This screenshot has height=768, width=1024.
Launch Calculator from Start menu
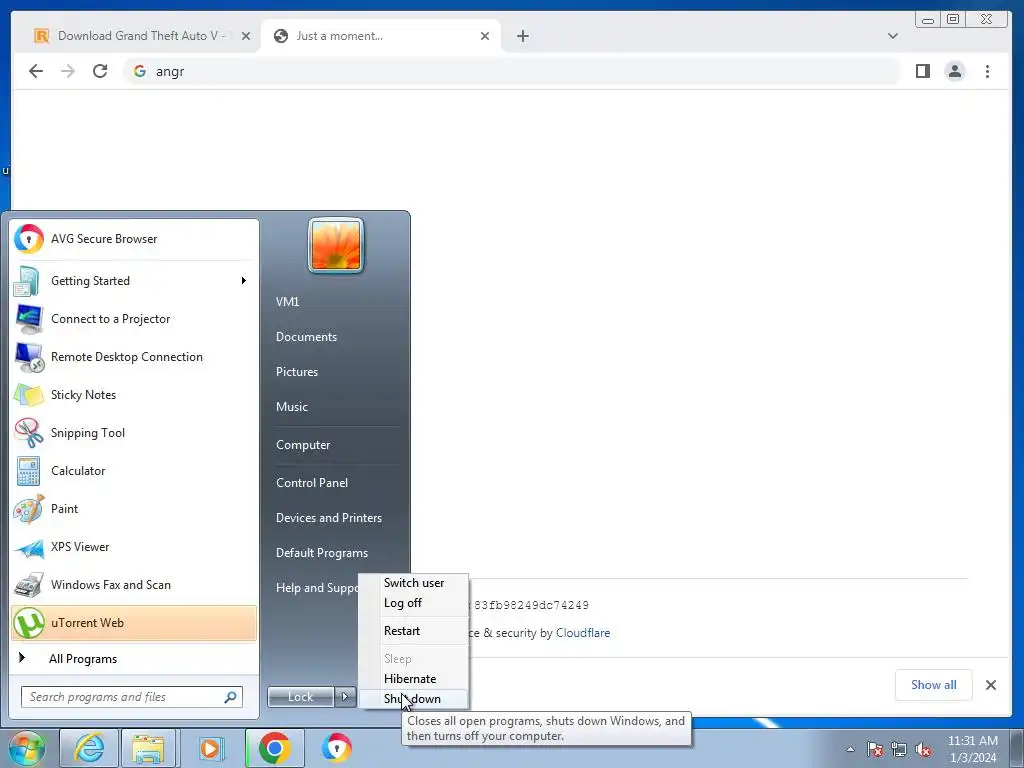coord(134,471)
